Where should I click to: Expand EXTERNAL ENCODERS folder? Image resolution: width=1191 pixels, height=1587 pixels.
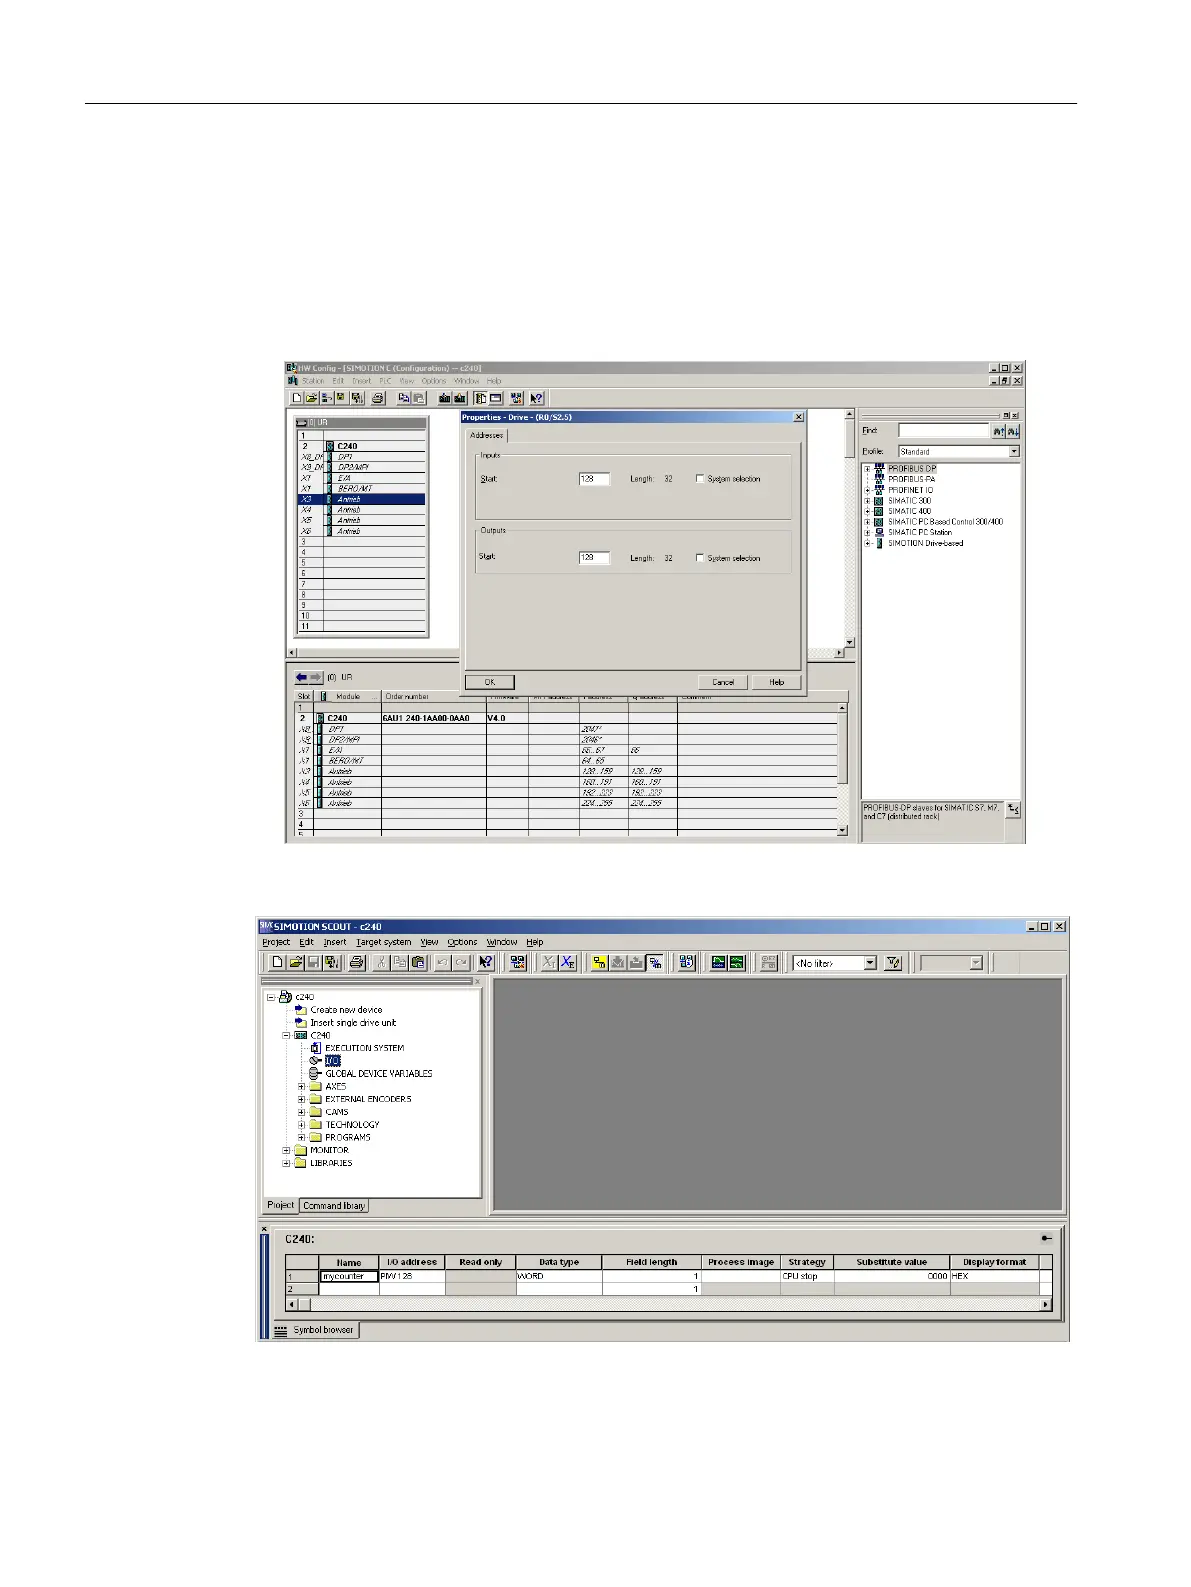click(302, 1099)
